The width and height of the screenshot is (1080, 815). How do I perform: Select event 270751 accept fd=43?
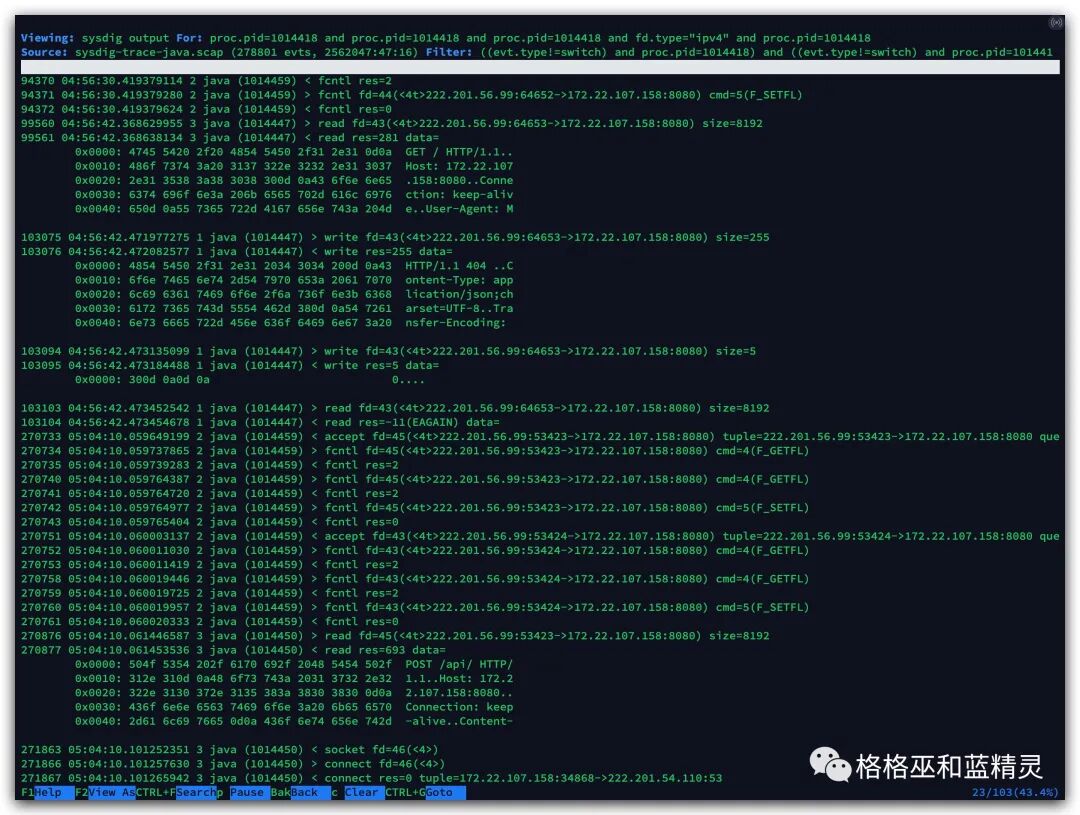click(x=540, y=536)
